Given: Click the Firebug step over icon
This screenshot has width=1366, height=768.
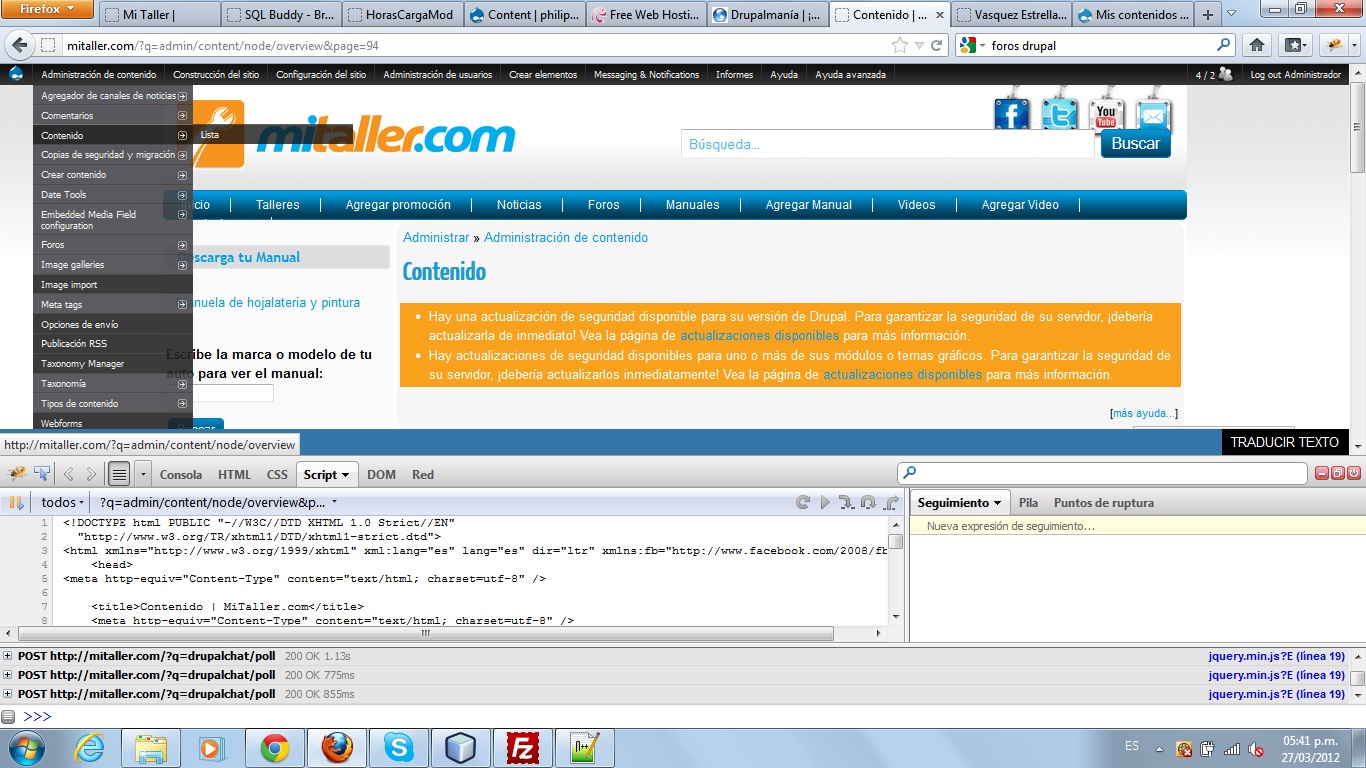Looking at the screenshot, I should click(x=868, y=502).
